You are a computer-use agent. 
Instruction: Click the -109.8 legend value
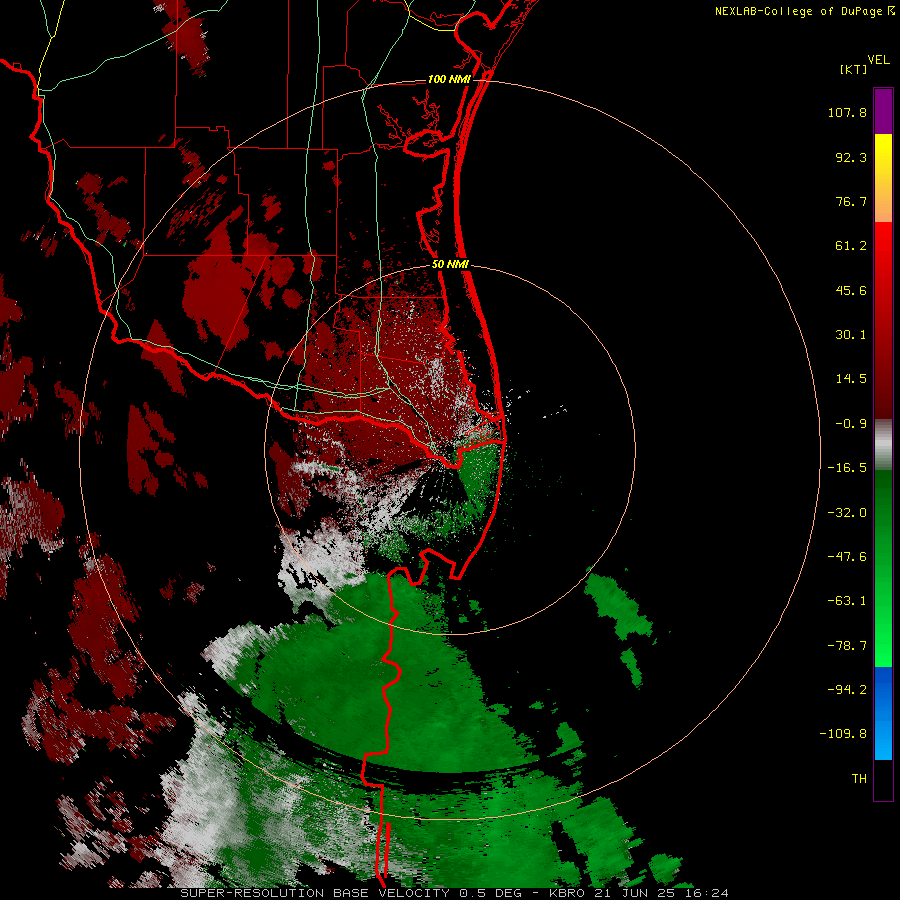pyautogui.click(x=843, y=734)
